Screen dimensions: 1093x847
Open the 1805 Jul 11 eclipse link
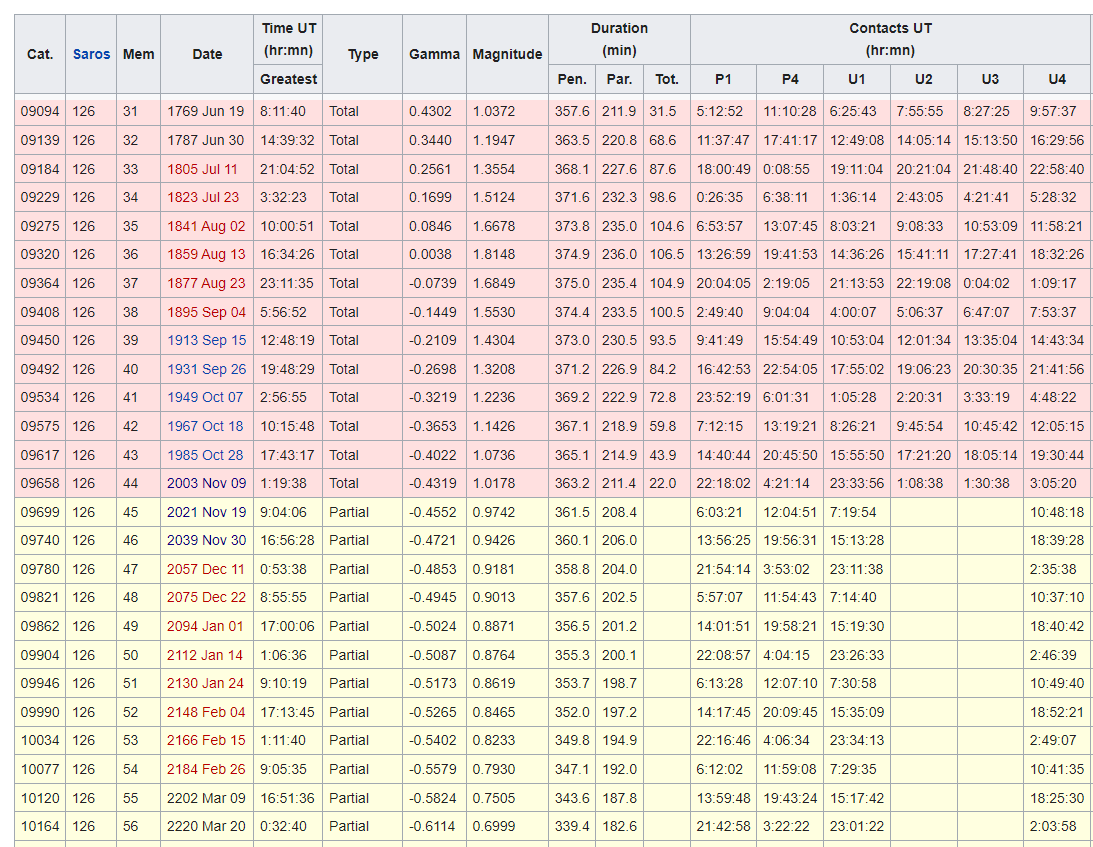pyautogui.click(x=202, y=169)
